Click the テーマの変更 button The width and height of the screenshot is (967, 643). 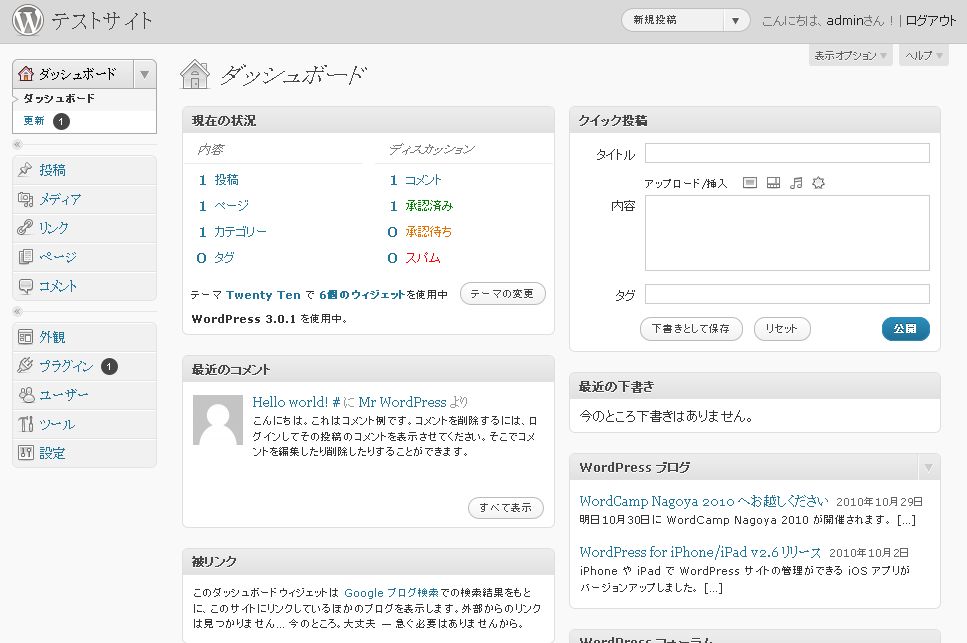click(502, 293)
